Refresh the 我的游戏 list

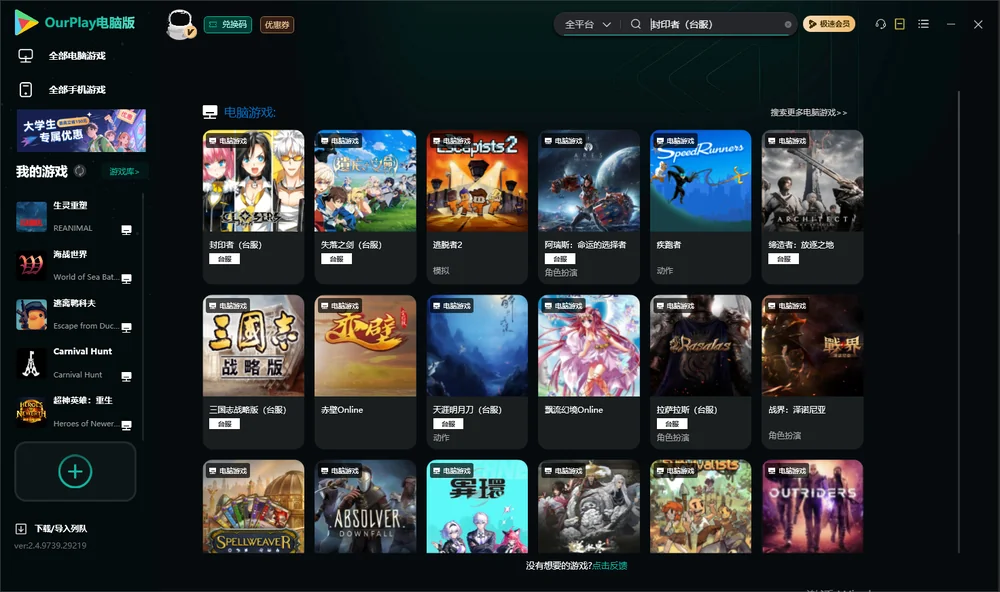click(x=80, y=171)
